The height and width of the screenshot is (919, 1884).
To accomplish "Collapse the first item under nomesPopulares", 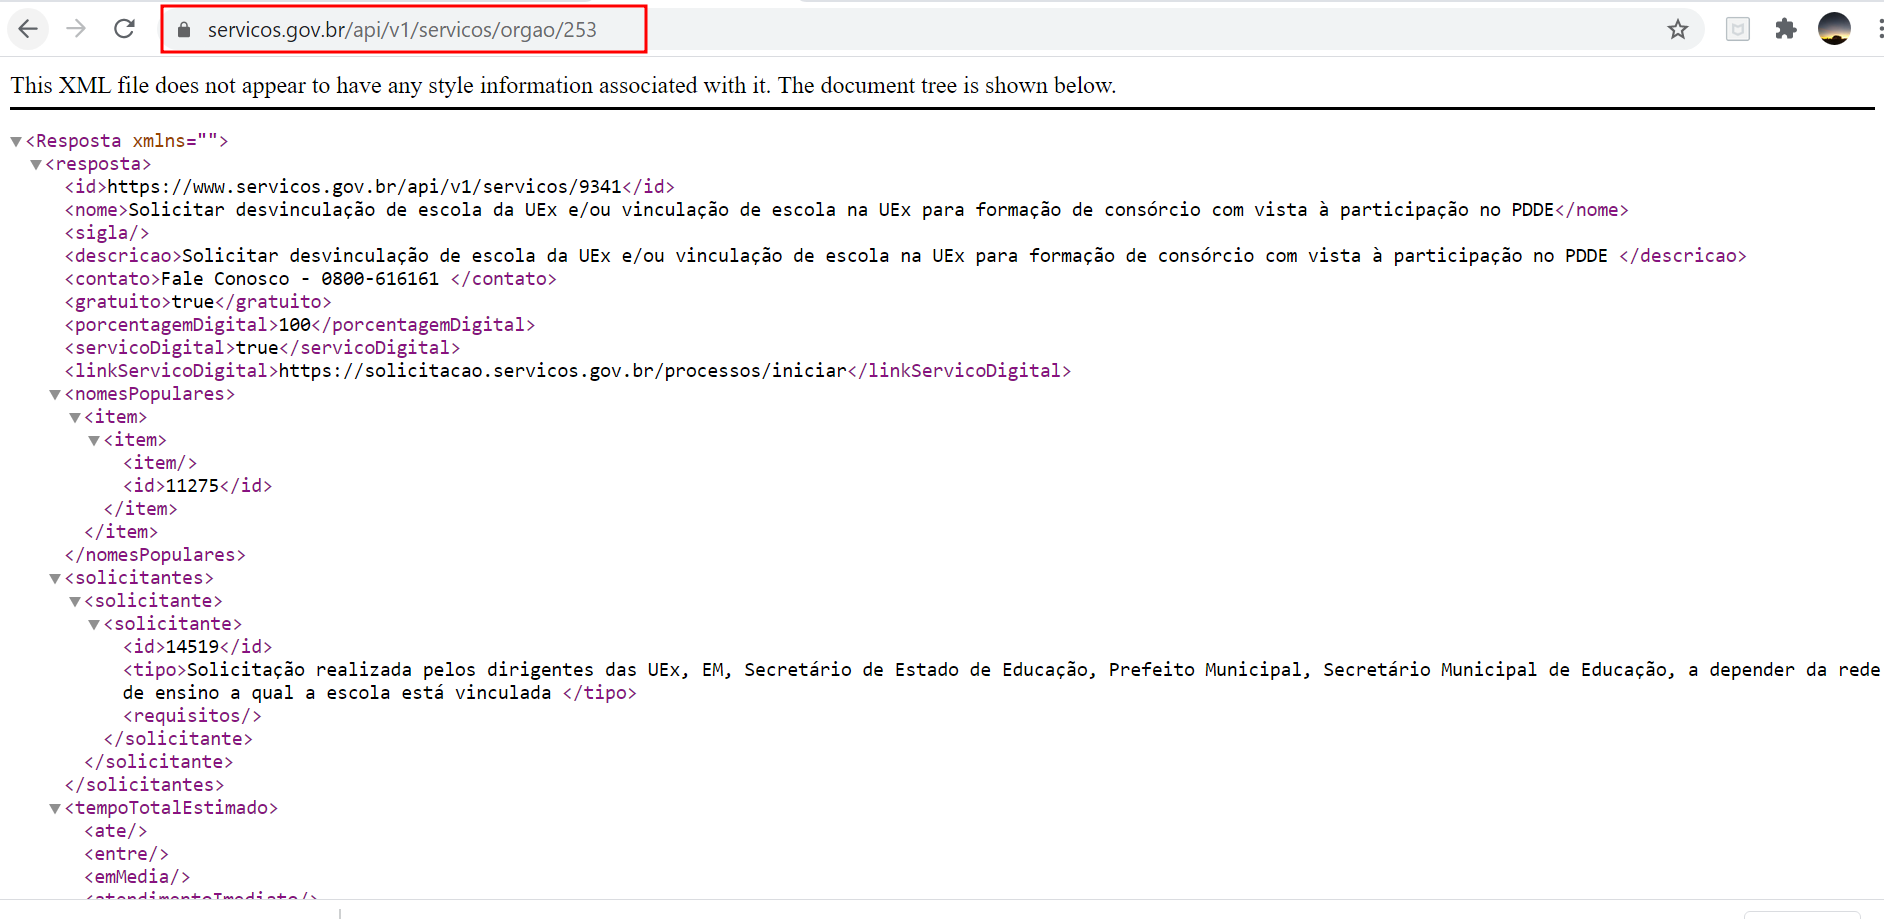I will tap(75, 418).
